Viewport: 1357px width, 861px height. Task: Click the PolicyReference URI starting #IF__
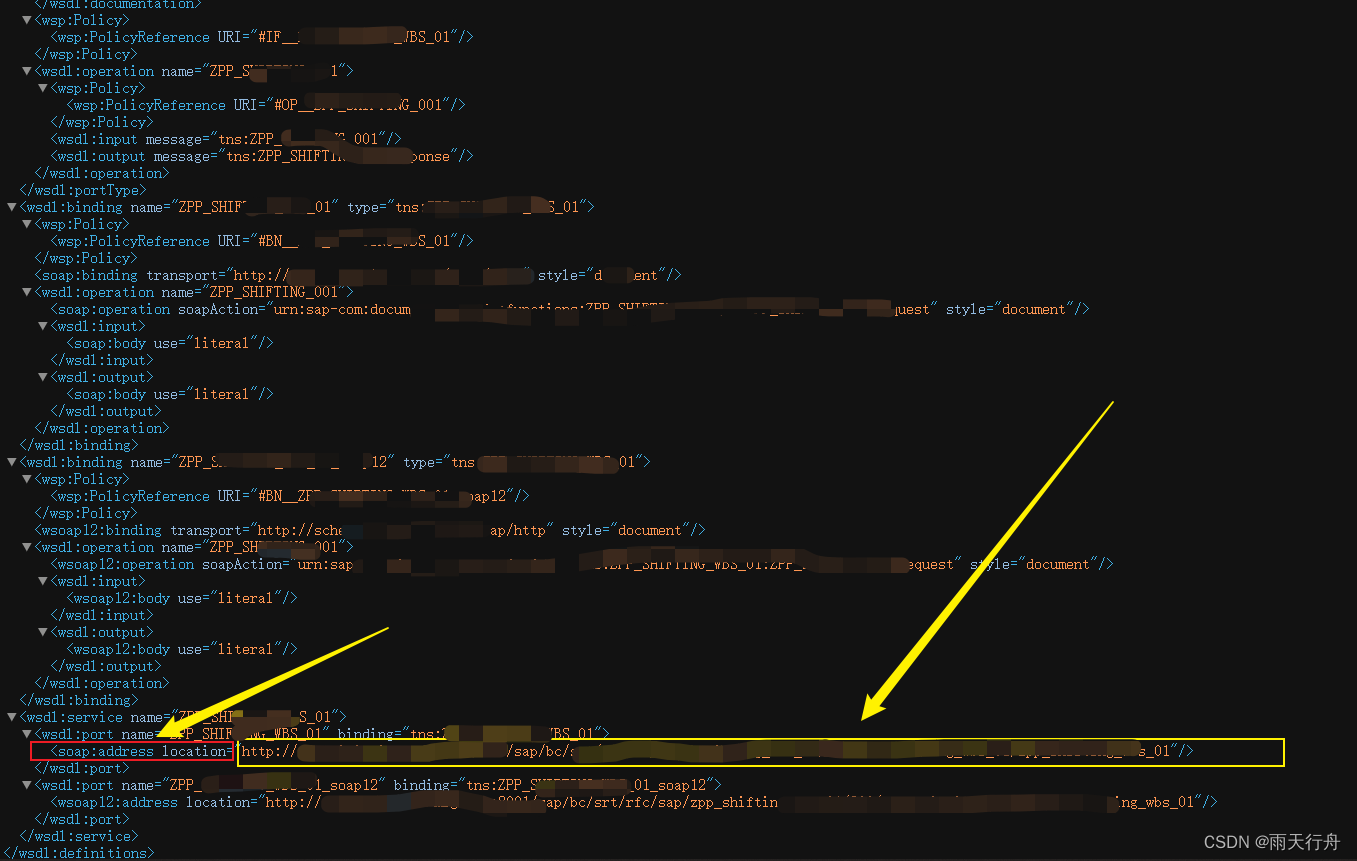coord(262,37)
